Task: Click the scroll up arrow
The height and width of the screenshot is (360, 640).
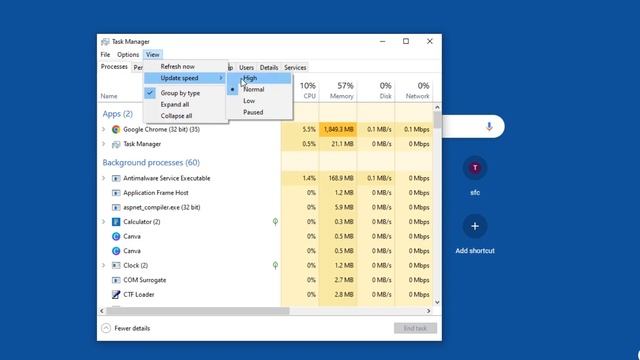Action: point(437,107)
